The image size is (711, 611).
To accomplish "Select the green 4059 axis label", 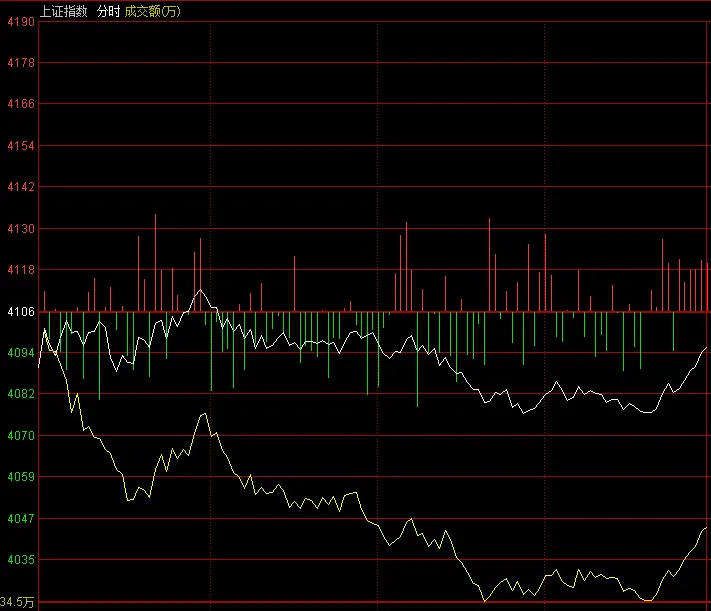I will pyautogui.click(x=21, y=477).
